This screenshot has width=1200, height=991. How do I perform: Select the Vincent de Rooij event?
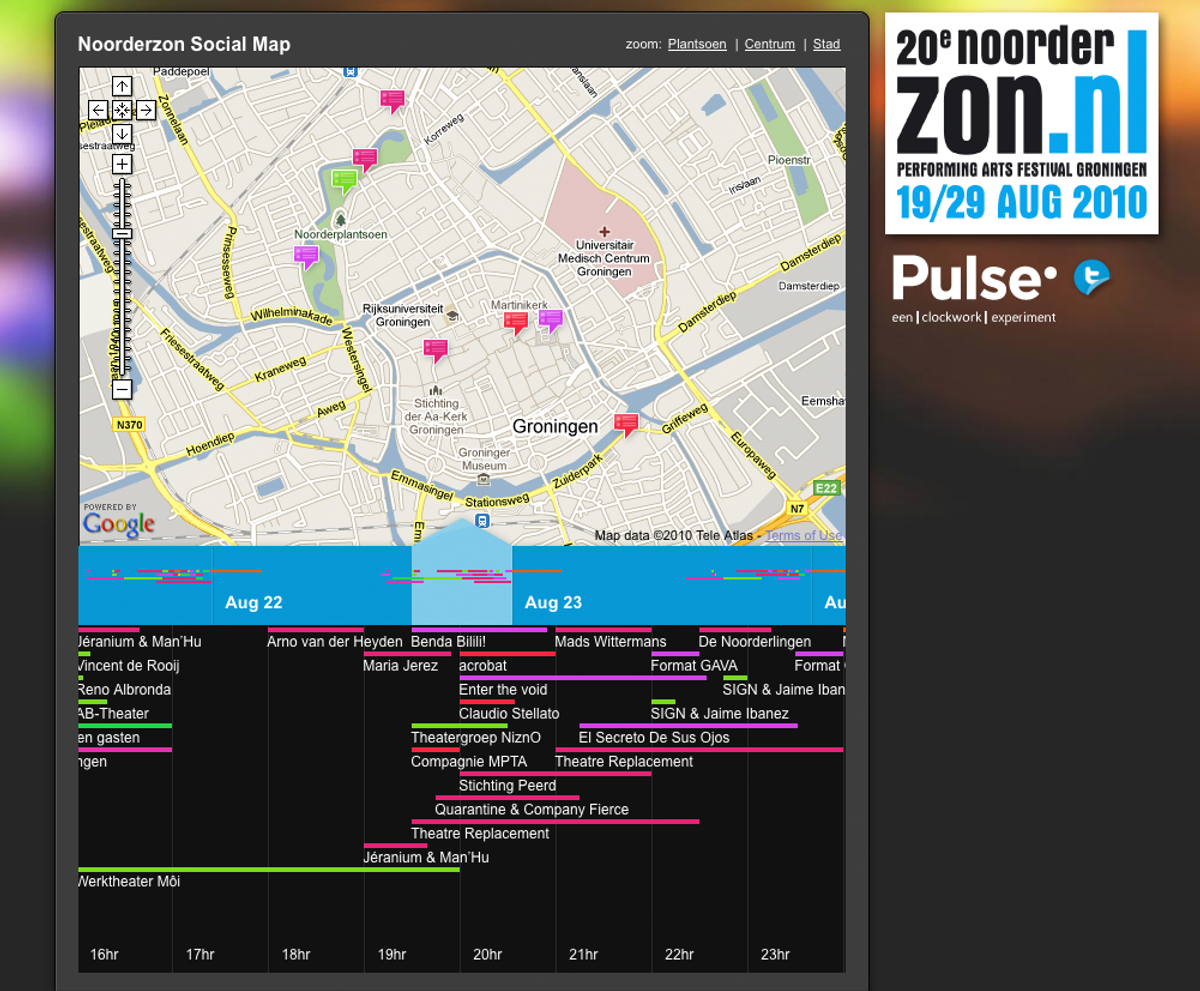[129, 666]
